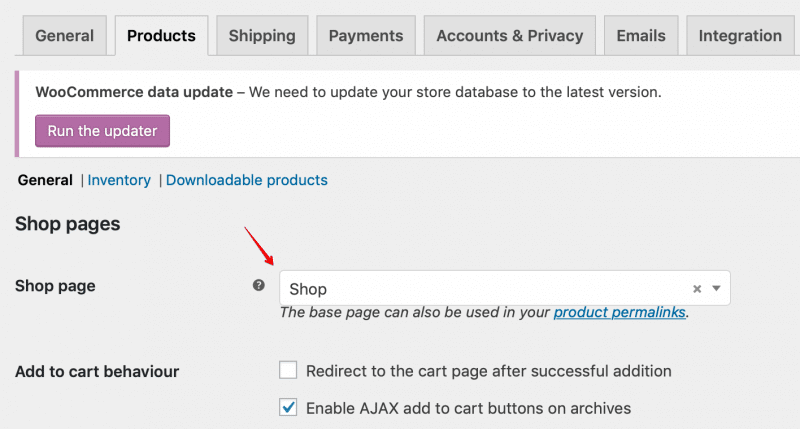The height and width of the screenshot is (429, 800).
Task: Follow the product permalinks link
Action: [620, 312]
